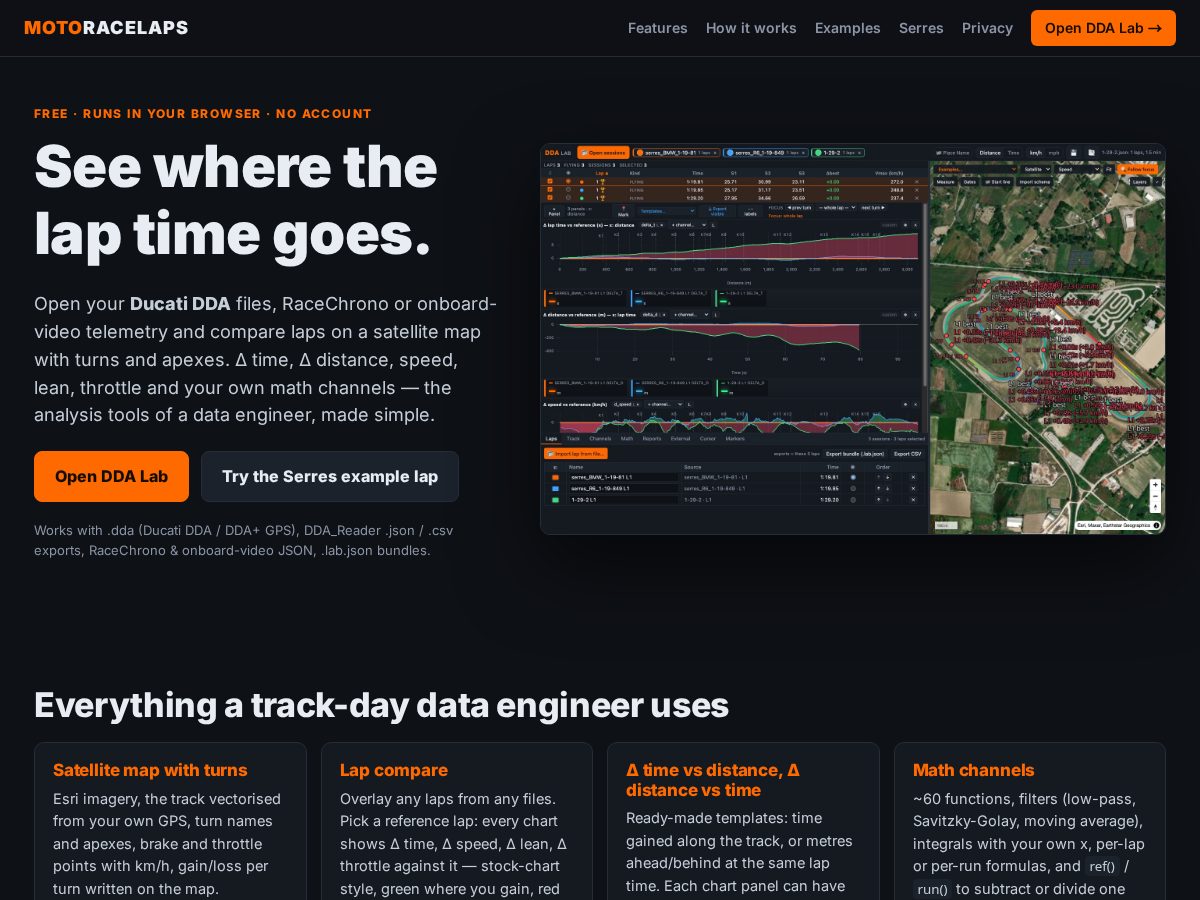Select serres_R6_1-19-849 session tab in preview

pos(765,153)
